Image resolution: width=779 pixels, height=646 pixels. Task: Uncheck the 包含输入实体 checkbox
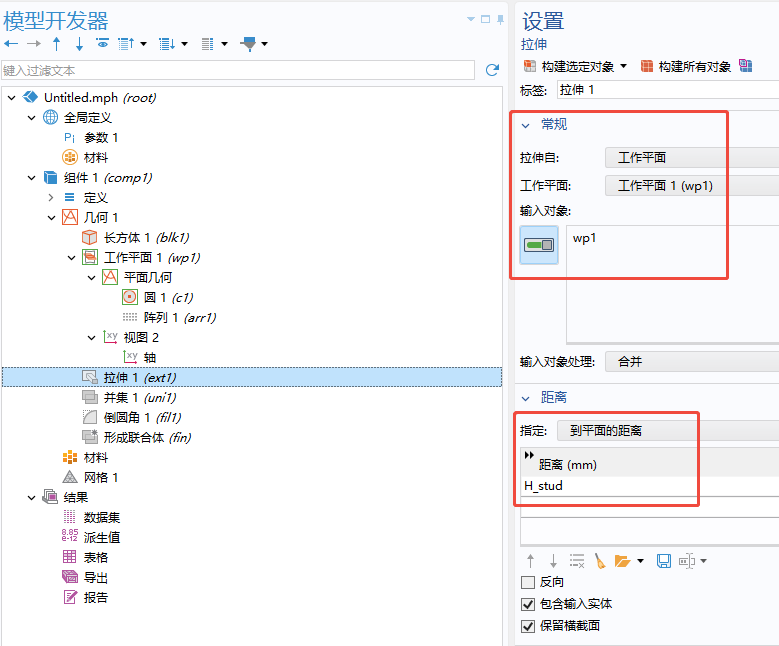[528, 604]
